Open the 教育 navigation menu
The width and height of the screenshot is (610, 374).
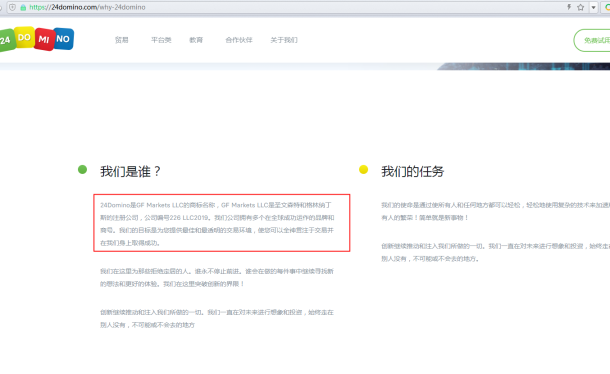(x=196, y=40)
